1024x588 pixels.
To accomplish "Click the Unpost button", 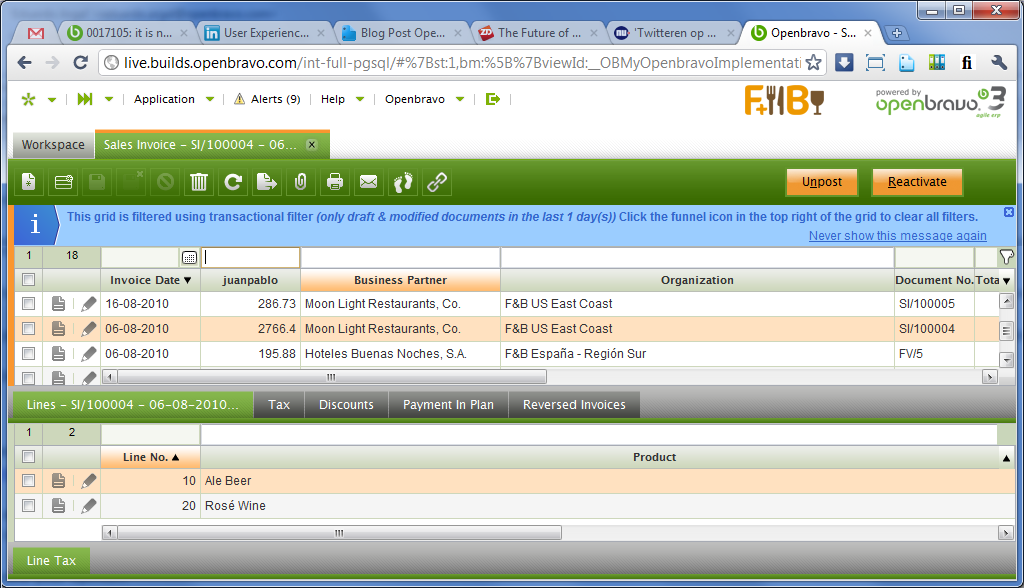I will (x=822, y=182).
